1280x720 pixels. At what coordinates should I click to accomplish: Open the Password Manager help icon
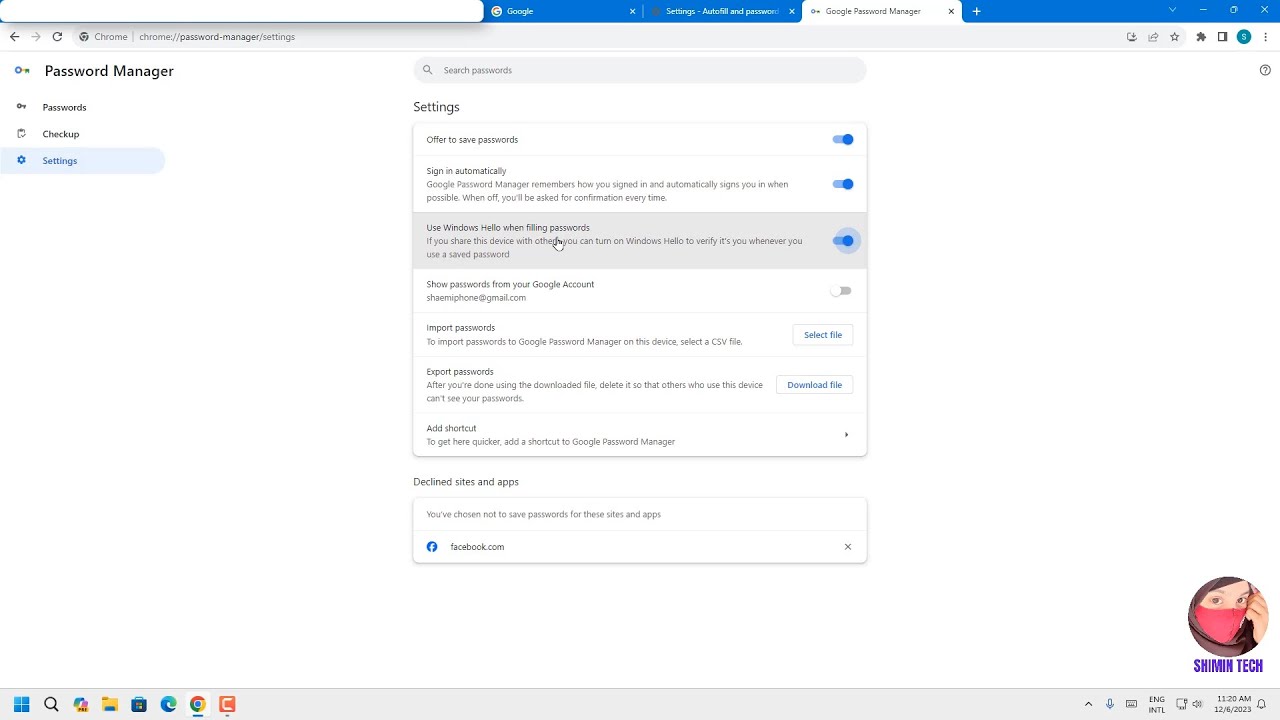1265,70
